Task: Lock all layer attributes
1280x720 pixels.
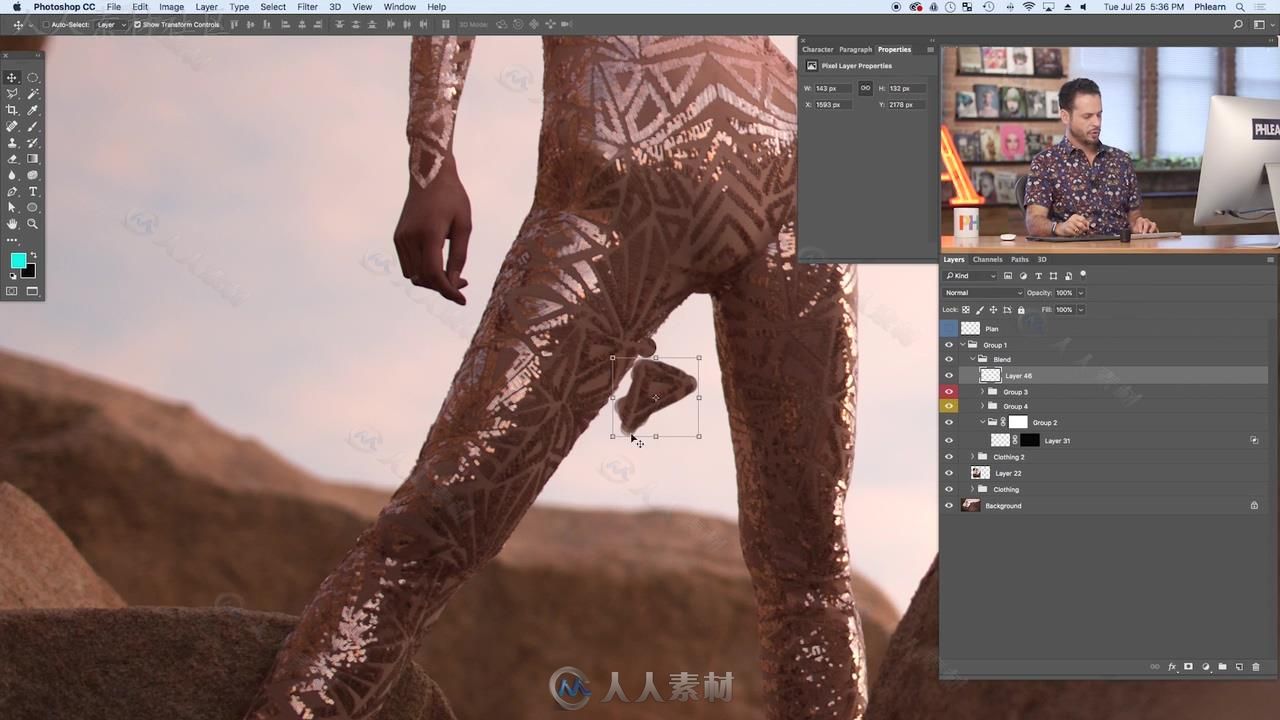Action: pos(1021,310)
